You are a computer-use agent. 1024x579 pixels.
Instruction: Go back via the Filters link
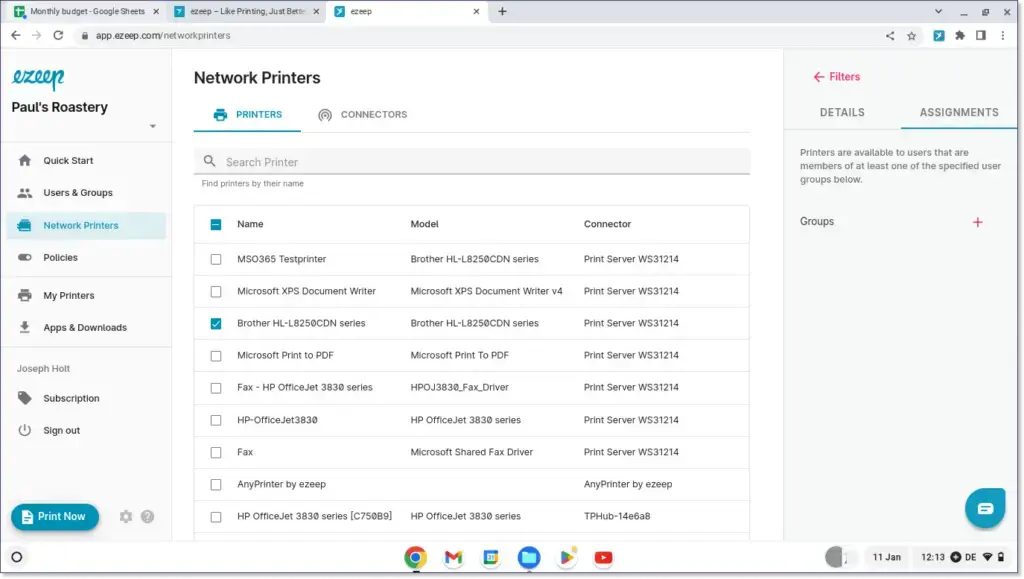click(x=836, y=76)
